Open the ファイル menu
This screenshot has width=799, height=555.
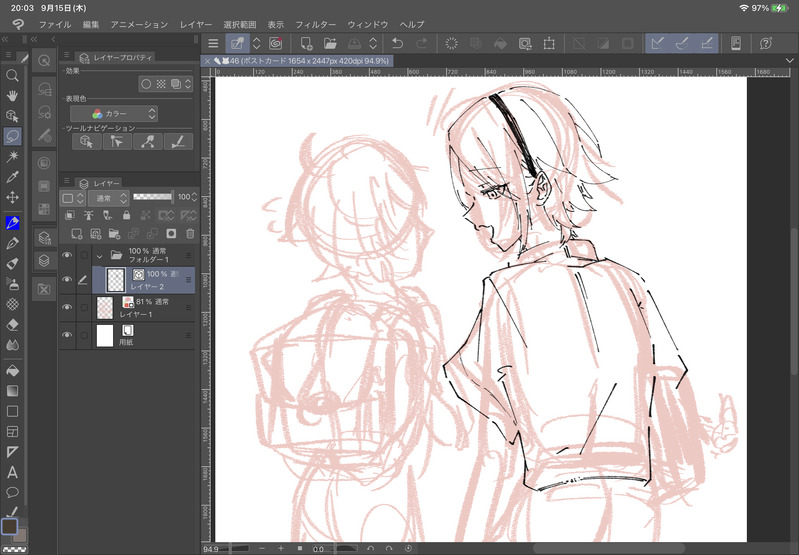(x=55, y=24)
